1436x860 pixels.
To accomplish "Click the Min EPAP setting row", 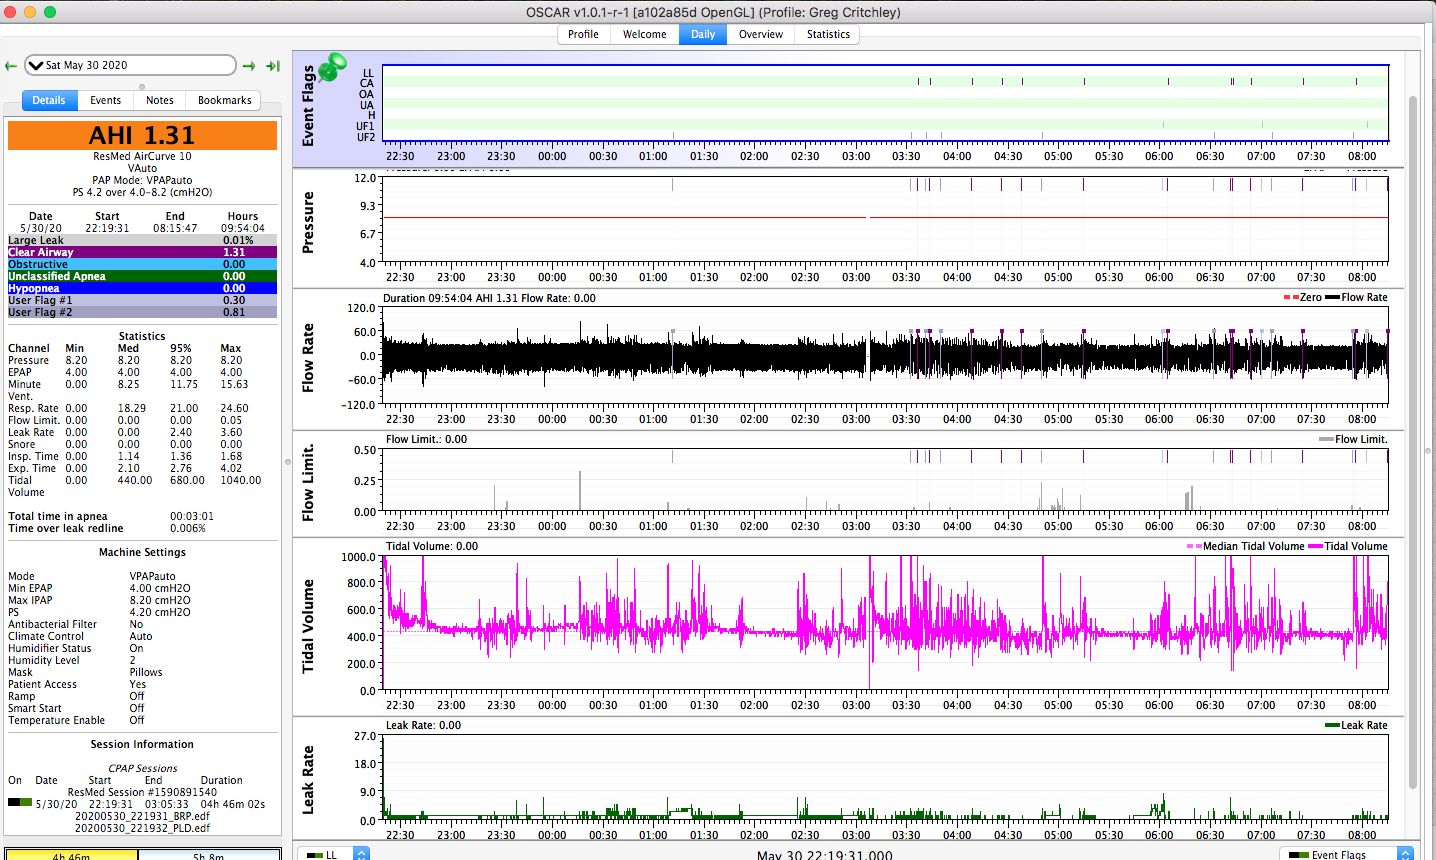I will click(99, 588).
